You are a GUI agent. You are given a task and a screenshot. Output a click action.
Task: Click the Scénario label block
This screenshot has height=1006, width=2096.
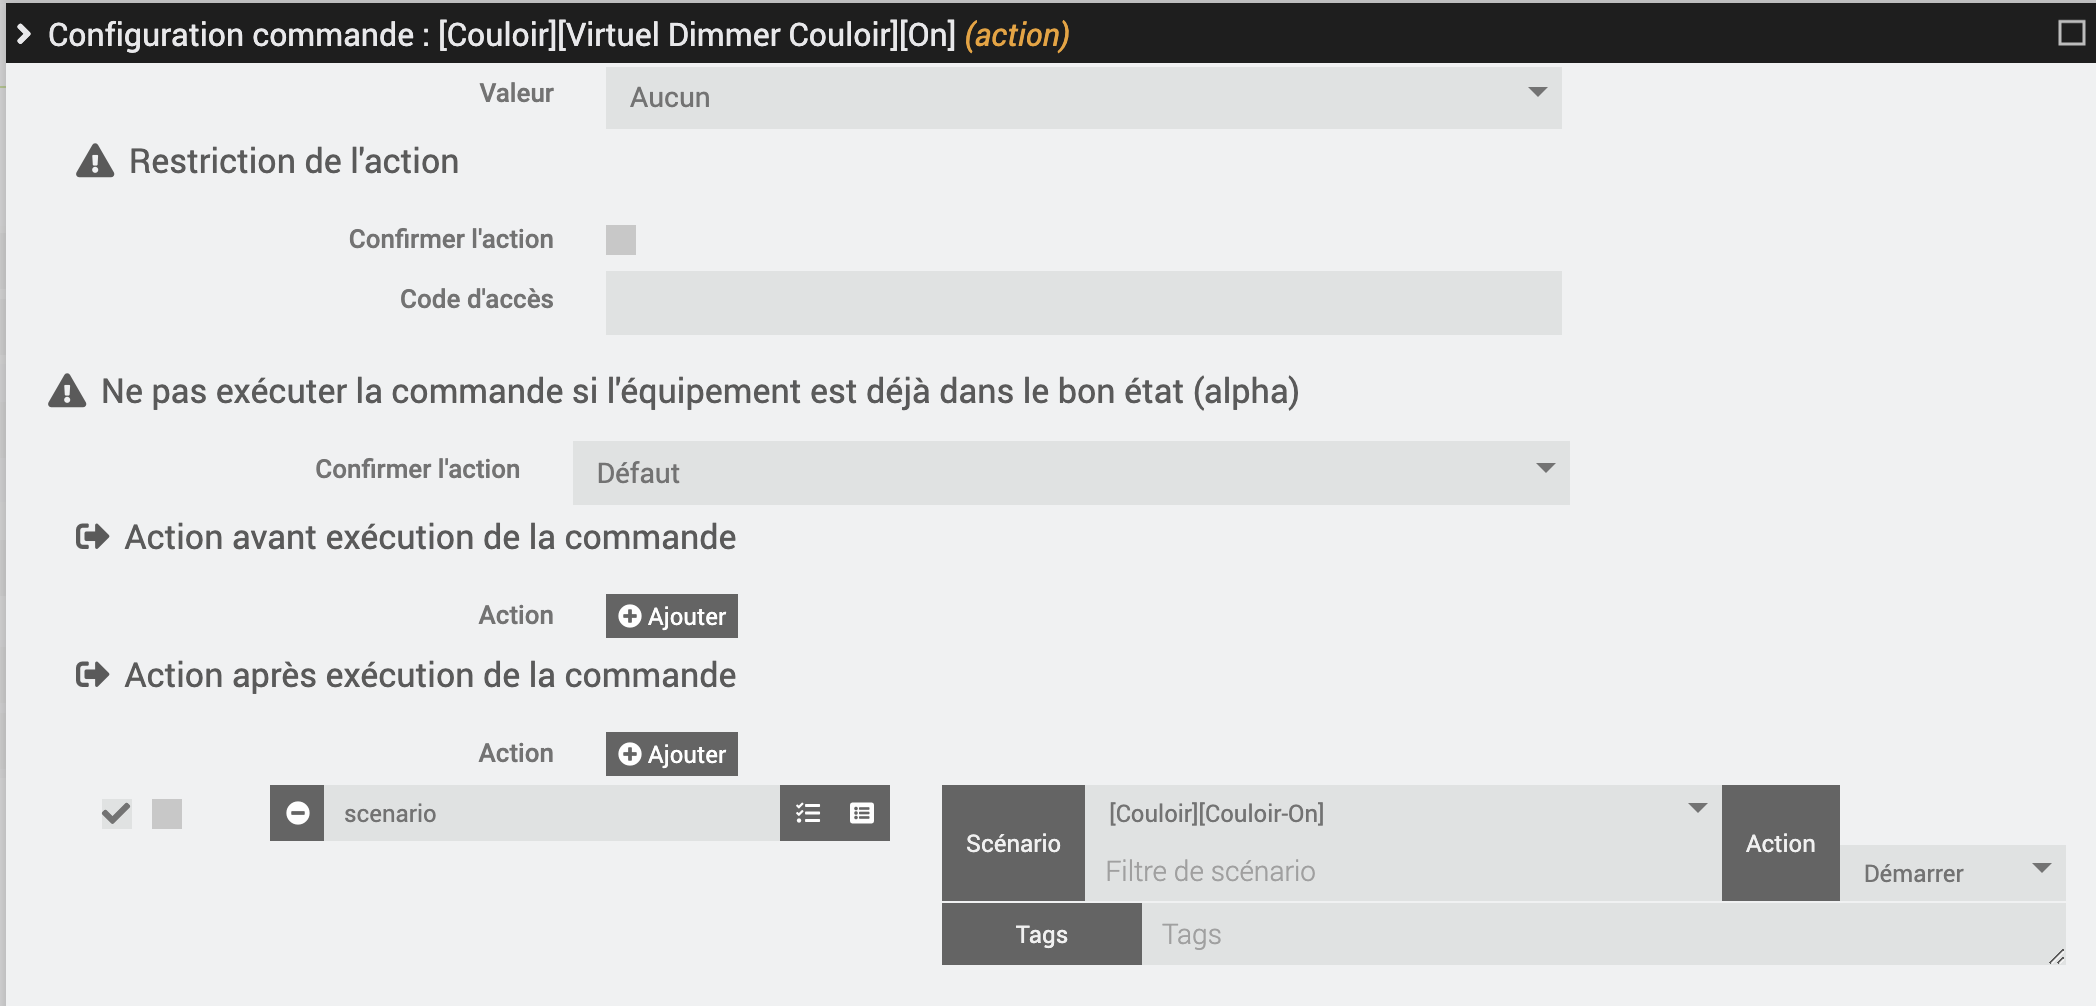click(1013, 843)
